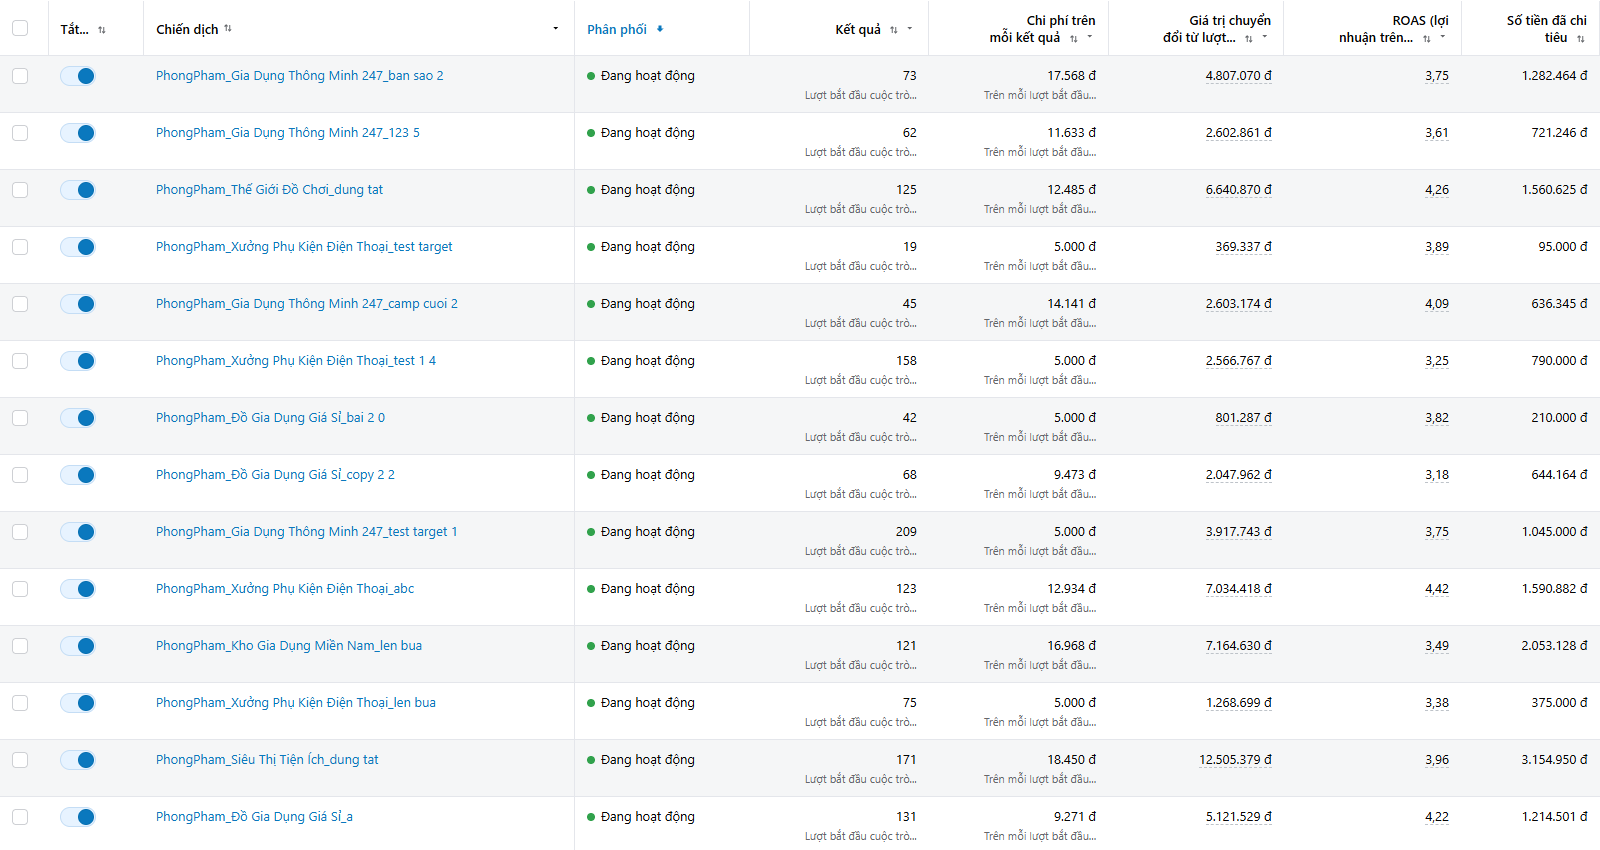Click the Phân phối blue sort arrow
Viewport: 1600px width, 850px height.
(660, 29)
